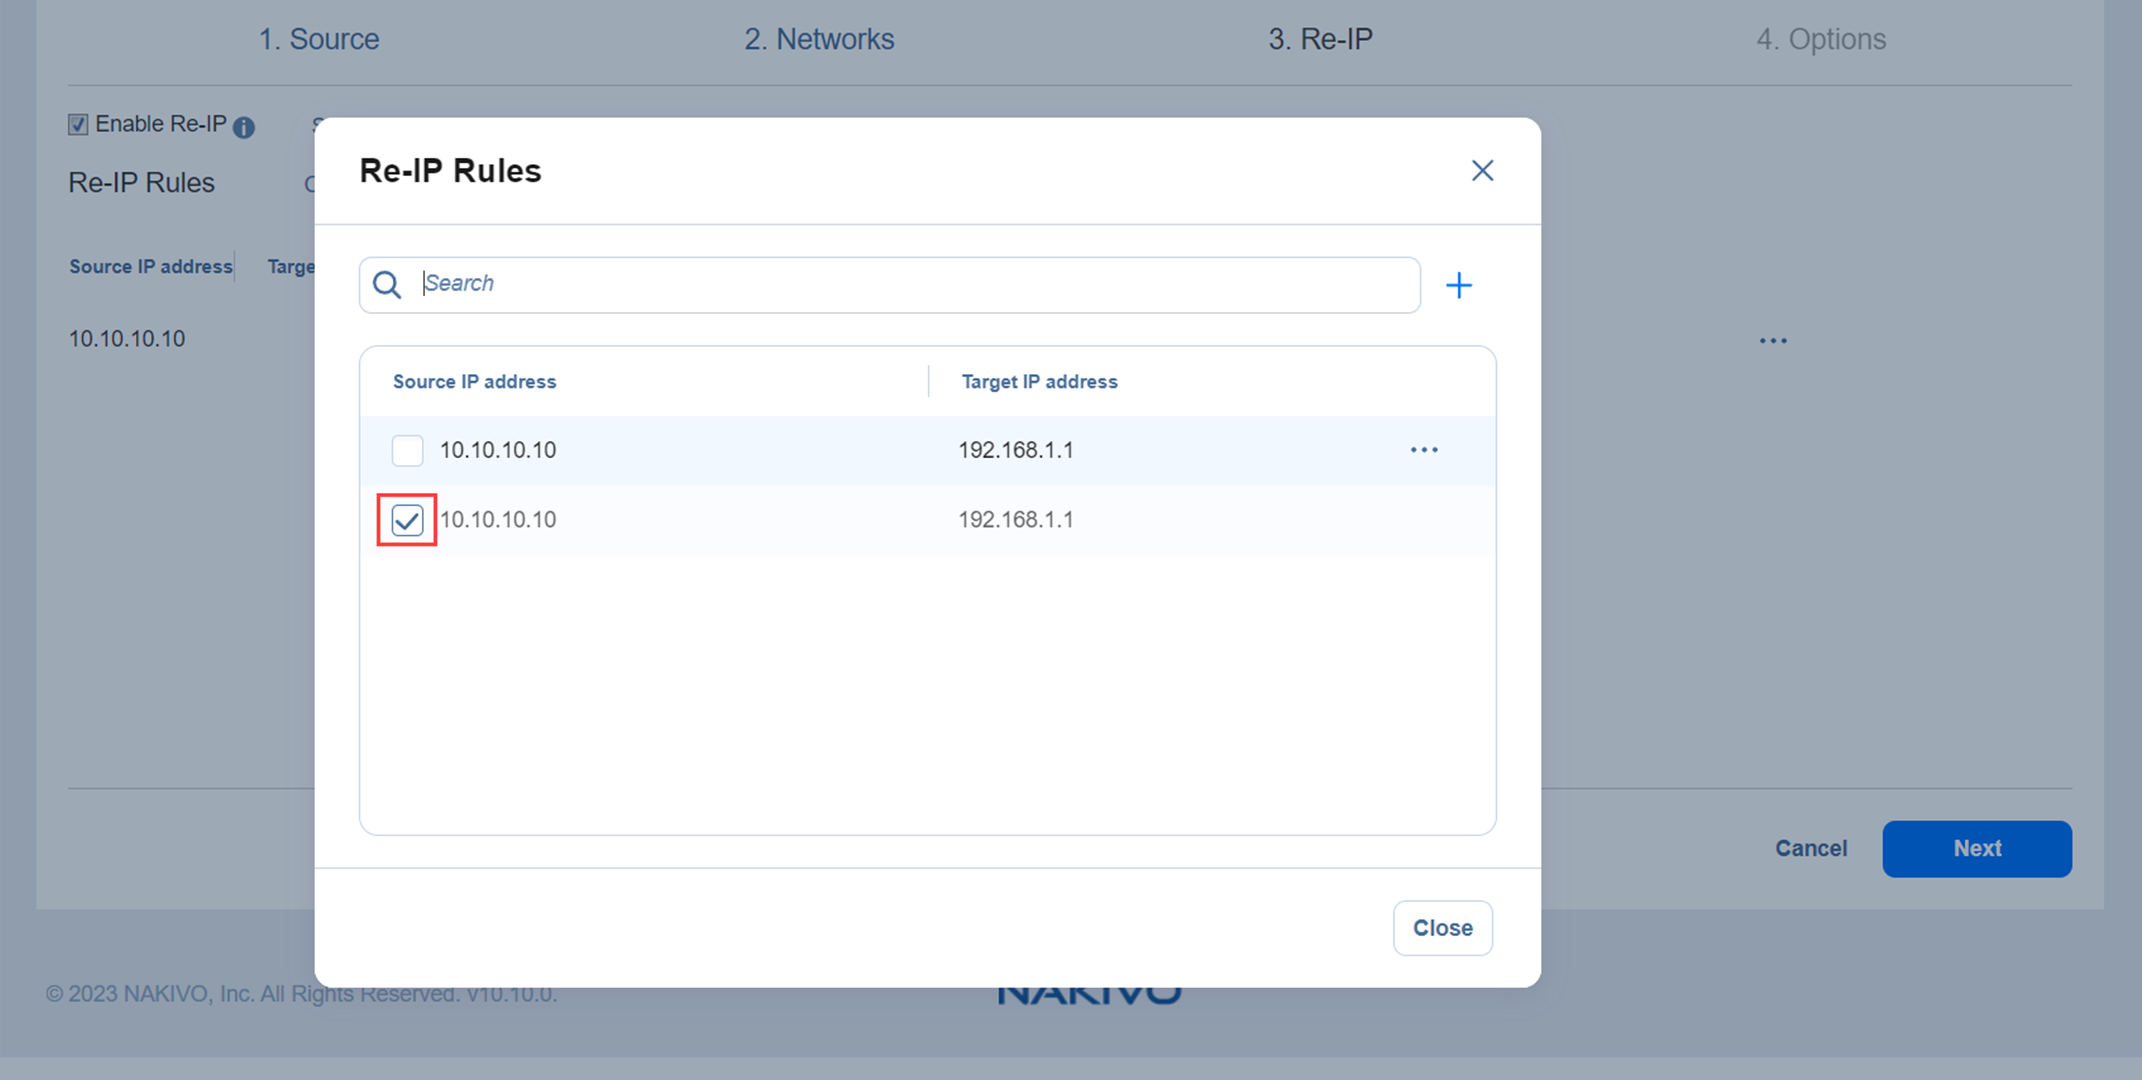This screenshot has height=1080, width=2142.
Task: Select the 3. Re-IP step tab
Action: [x=1320, y=39]
